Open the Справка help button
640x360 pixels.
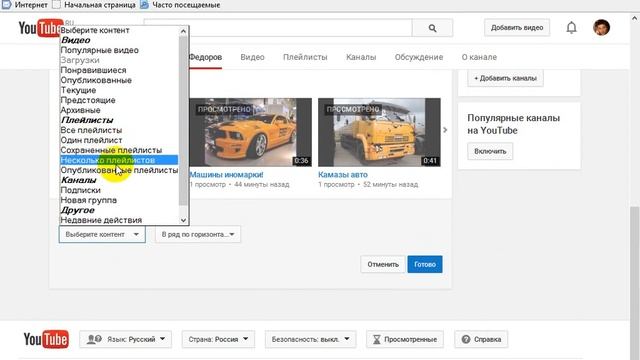tap(481, 339)
